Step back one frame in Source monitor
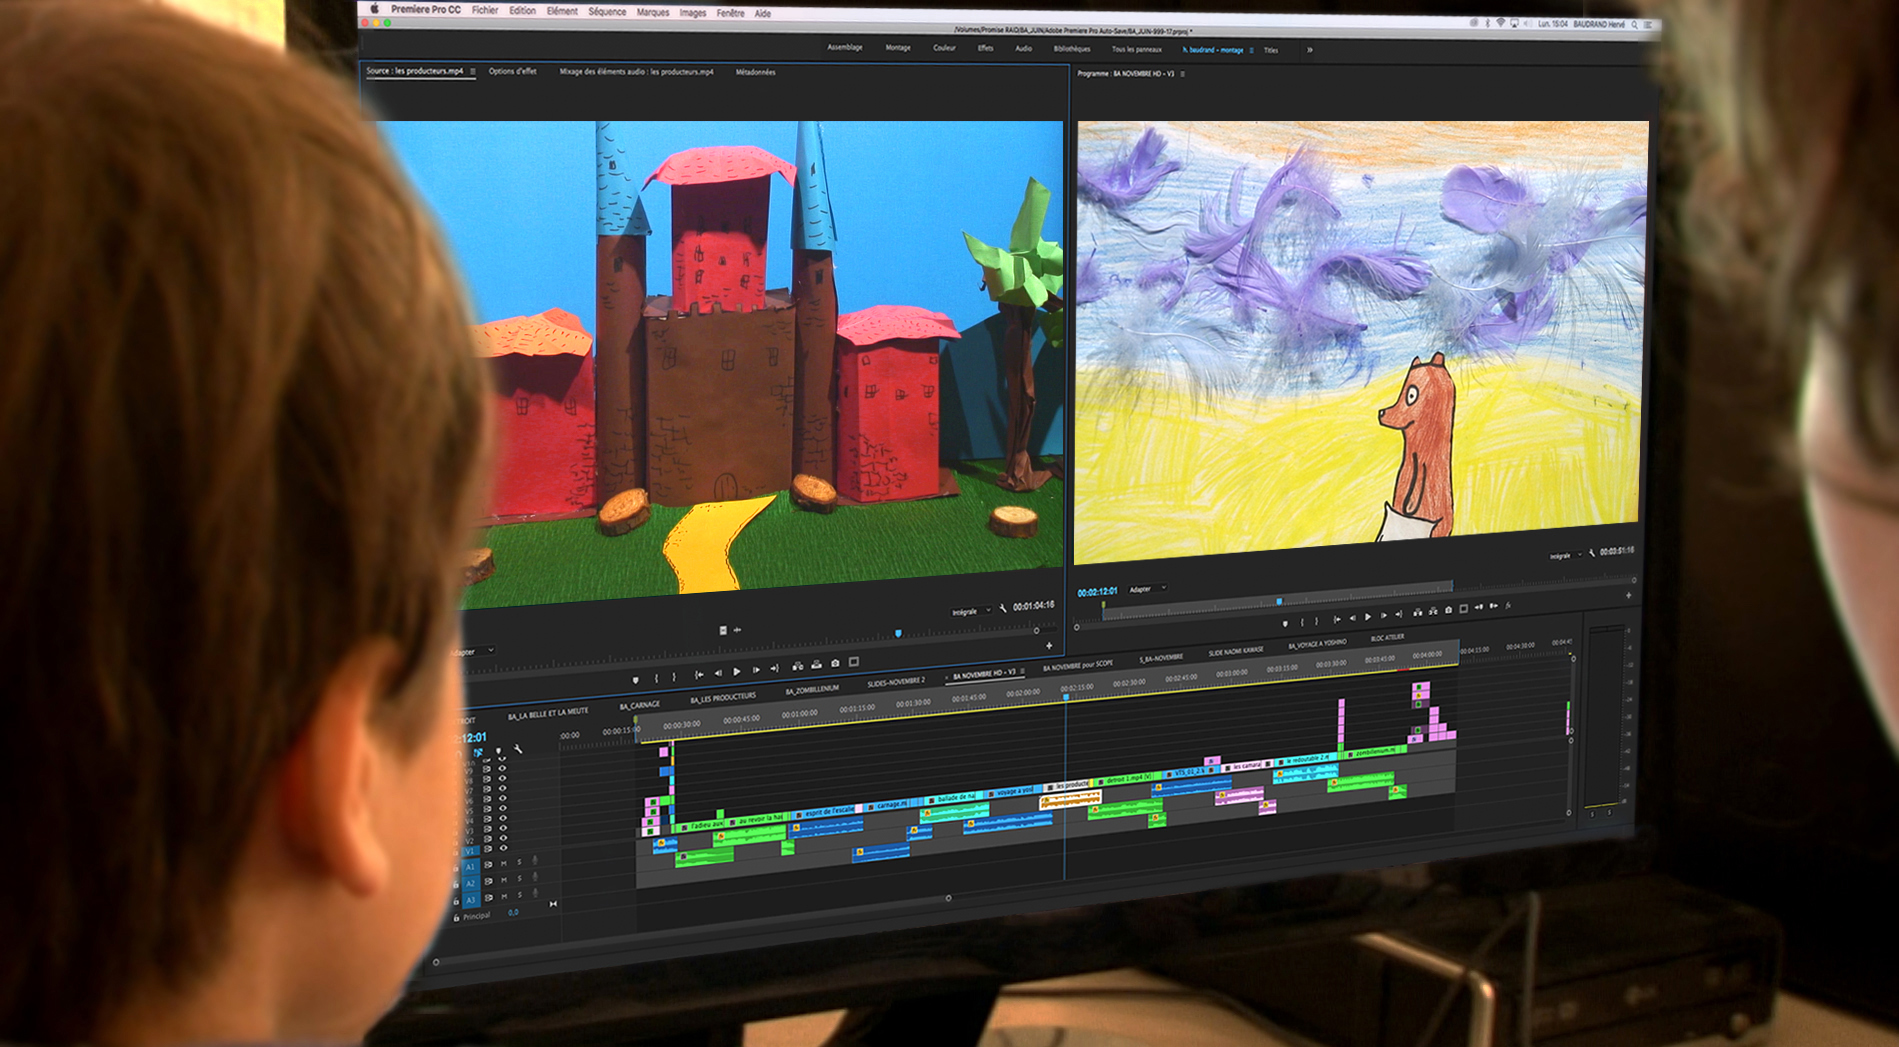This screenshot has height=1047, width=1899. pos(718,673)
